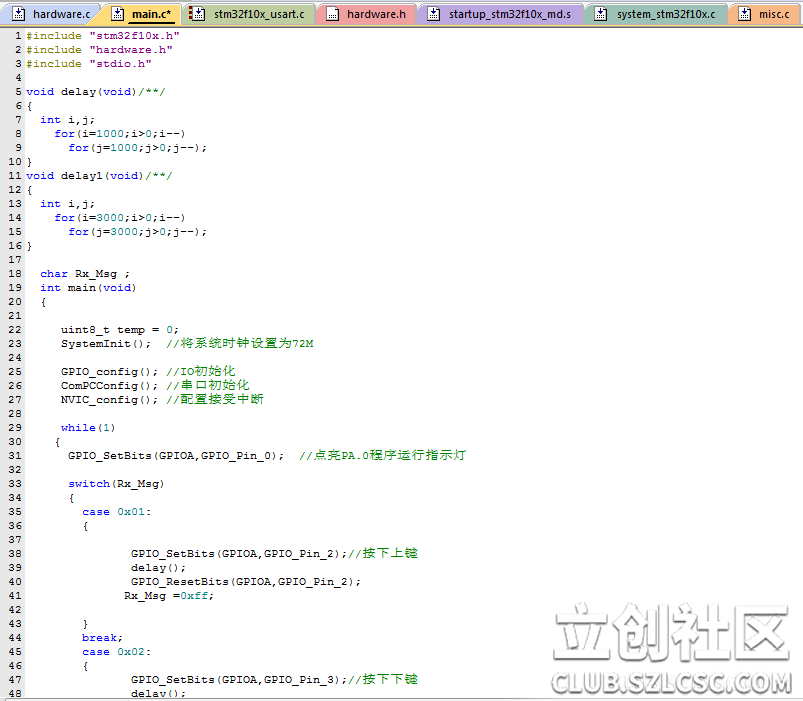Image resolution: width=803 pixels, height=701 pixels.
Task: Place cursor on the #include "stdio.h" line
Action: [89, 64]
